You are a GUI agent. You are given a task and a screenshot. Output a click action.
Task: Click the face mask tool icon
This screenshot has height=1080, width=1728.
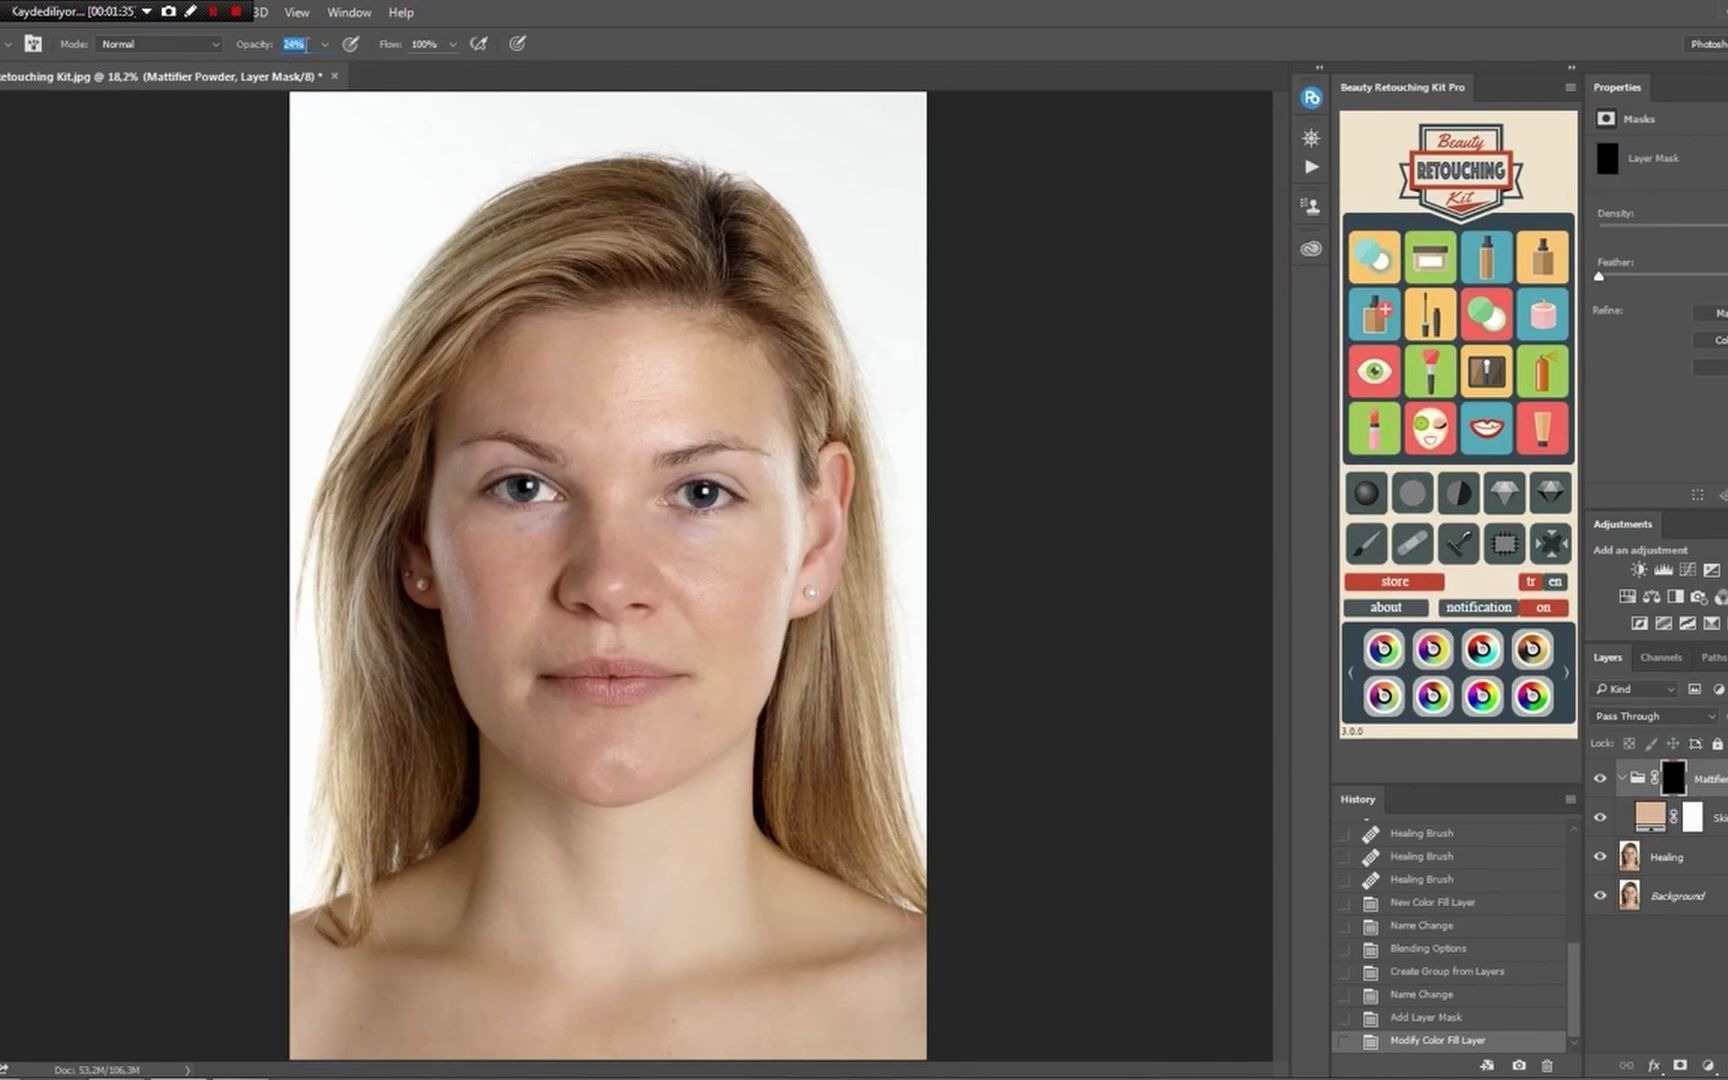click(x=1430, y=430)
